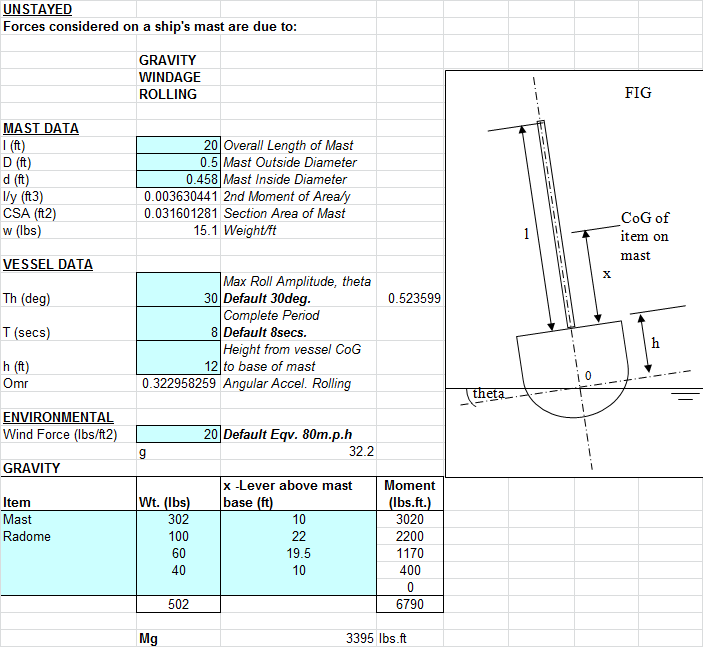Click the weight cell showing 60
The image size is (703, 647).
coord(178,553)
